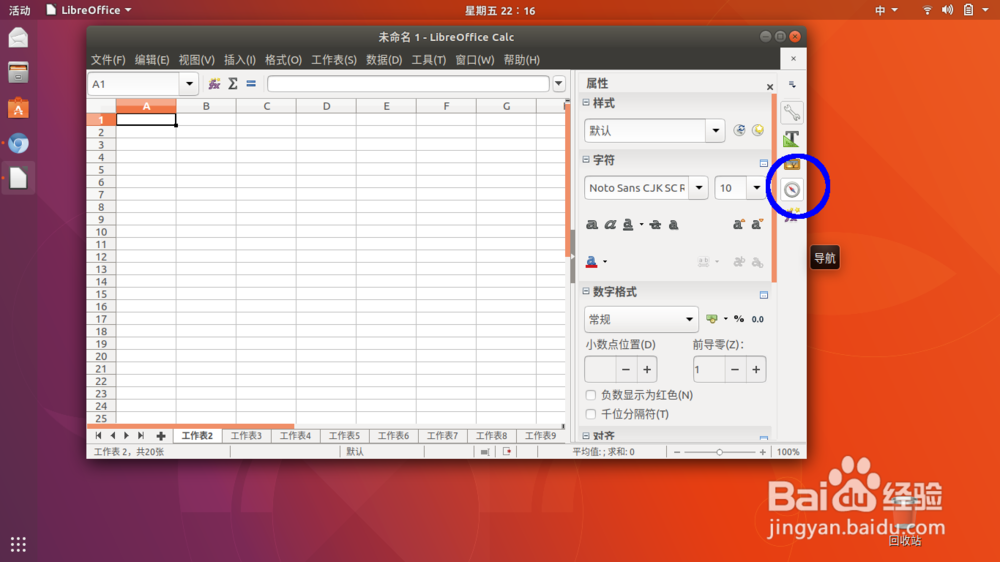
Task: Open 字符 more options dialog icon
Action: click(763, 163)
